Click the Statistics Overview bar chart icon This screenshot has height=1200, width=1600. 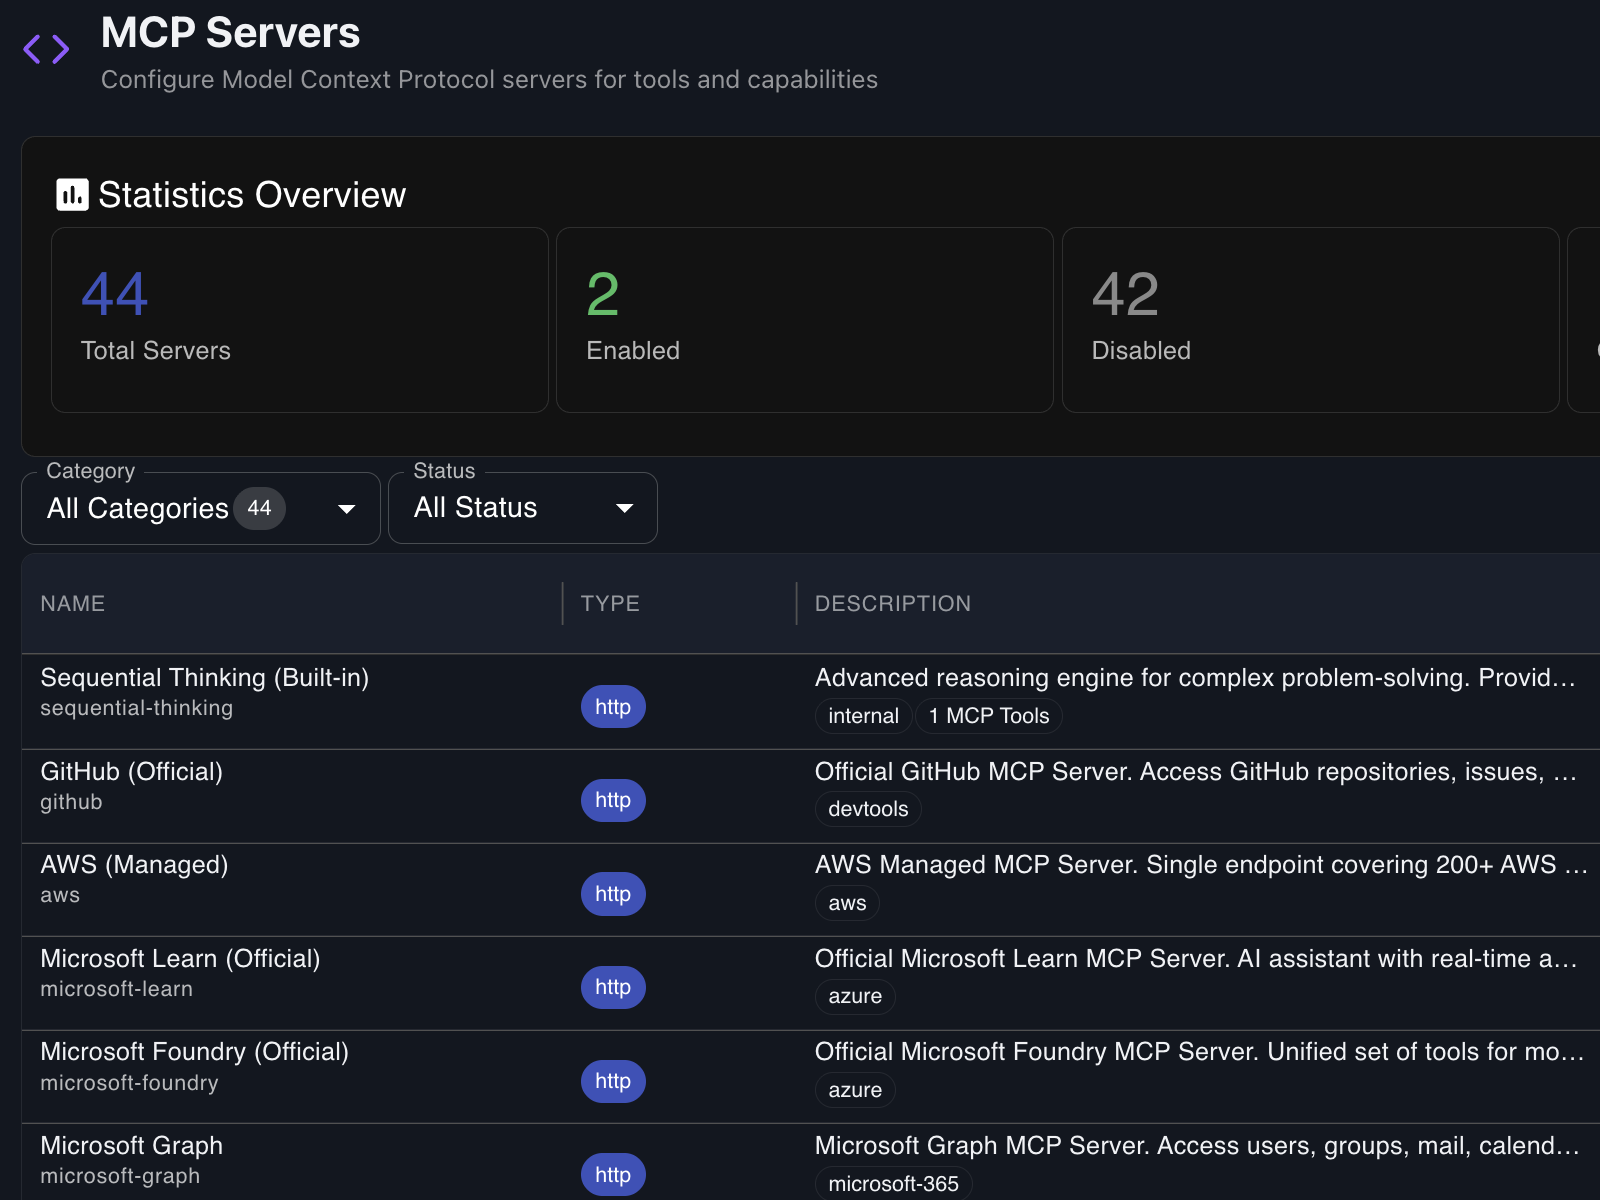click(x=72, y=195)
